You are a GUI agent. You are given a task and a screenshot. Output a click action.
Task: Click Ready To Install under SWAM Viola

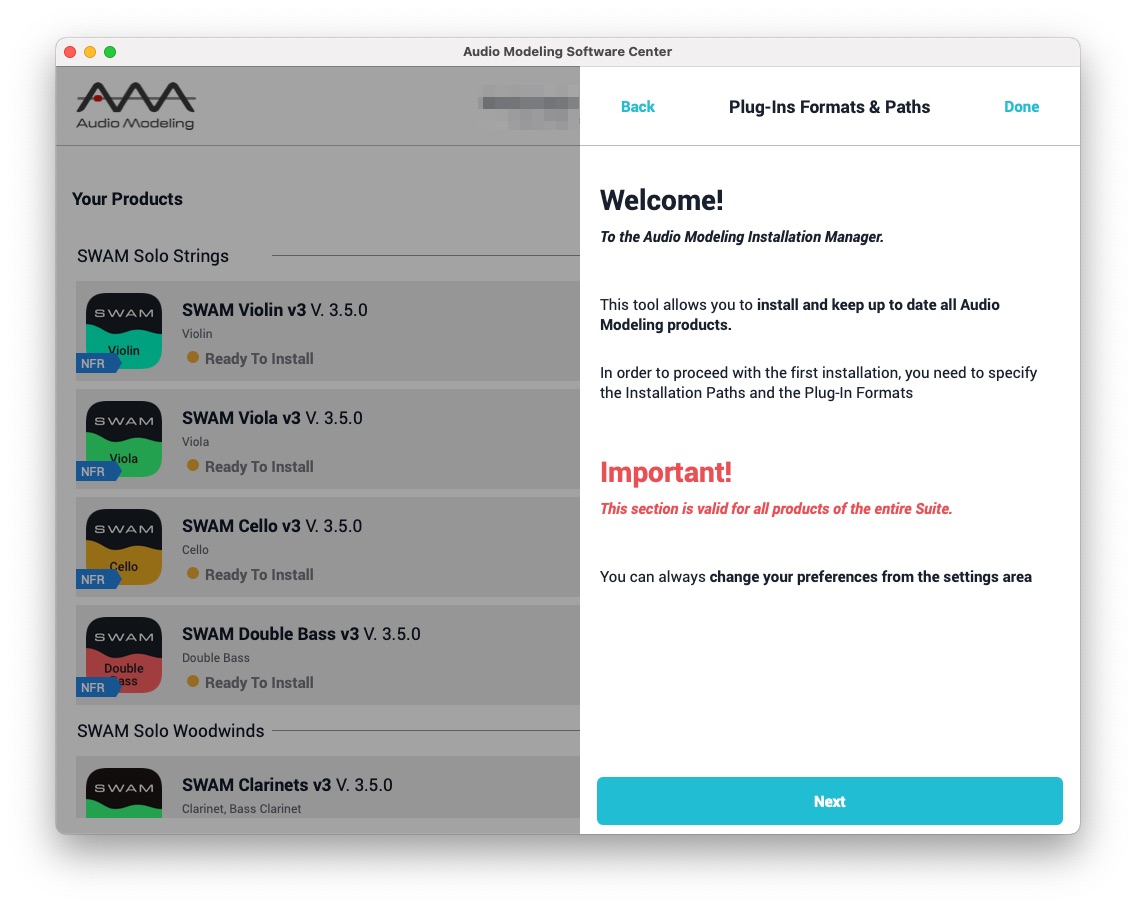click(259, 466)
